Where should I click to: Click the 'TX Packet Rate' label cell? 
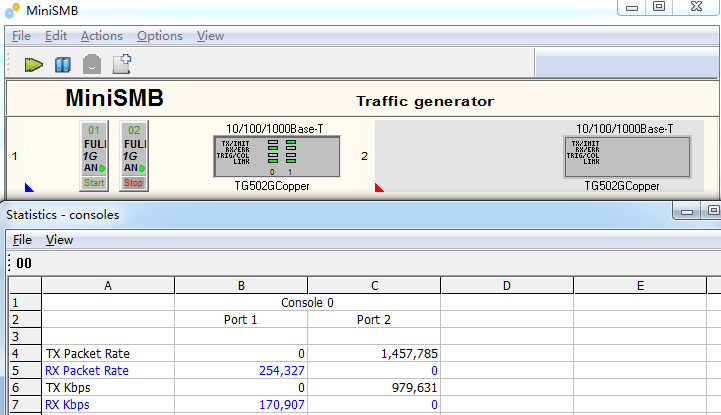click(x=108, y=353)
